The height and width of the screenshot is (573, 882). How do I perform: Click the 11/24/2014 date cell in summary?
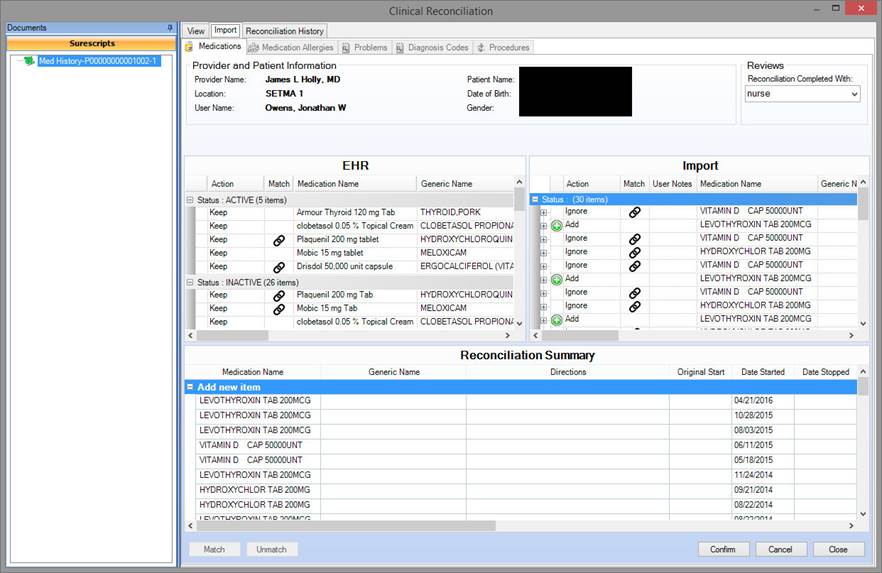pos(763,475)
